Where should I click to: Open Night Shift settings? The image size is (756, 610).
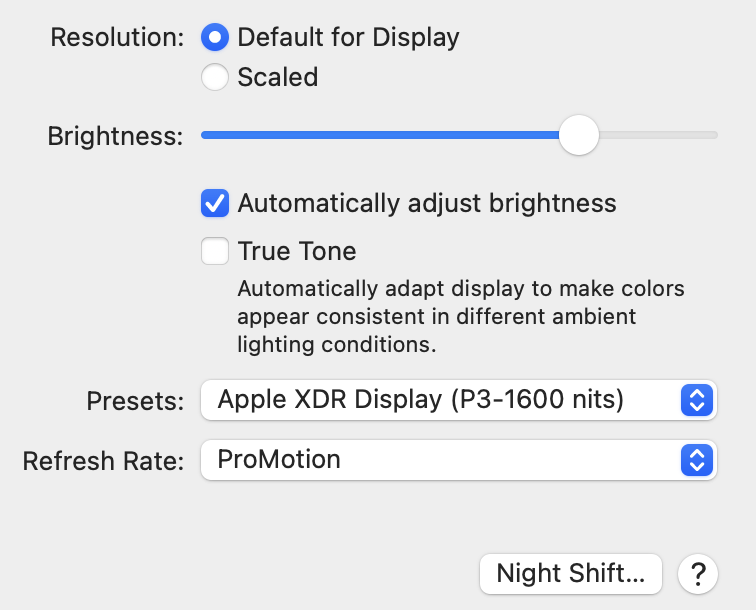571,574
